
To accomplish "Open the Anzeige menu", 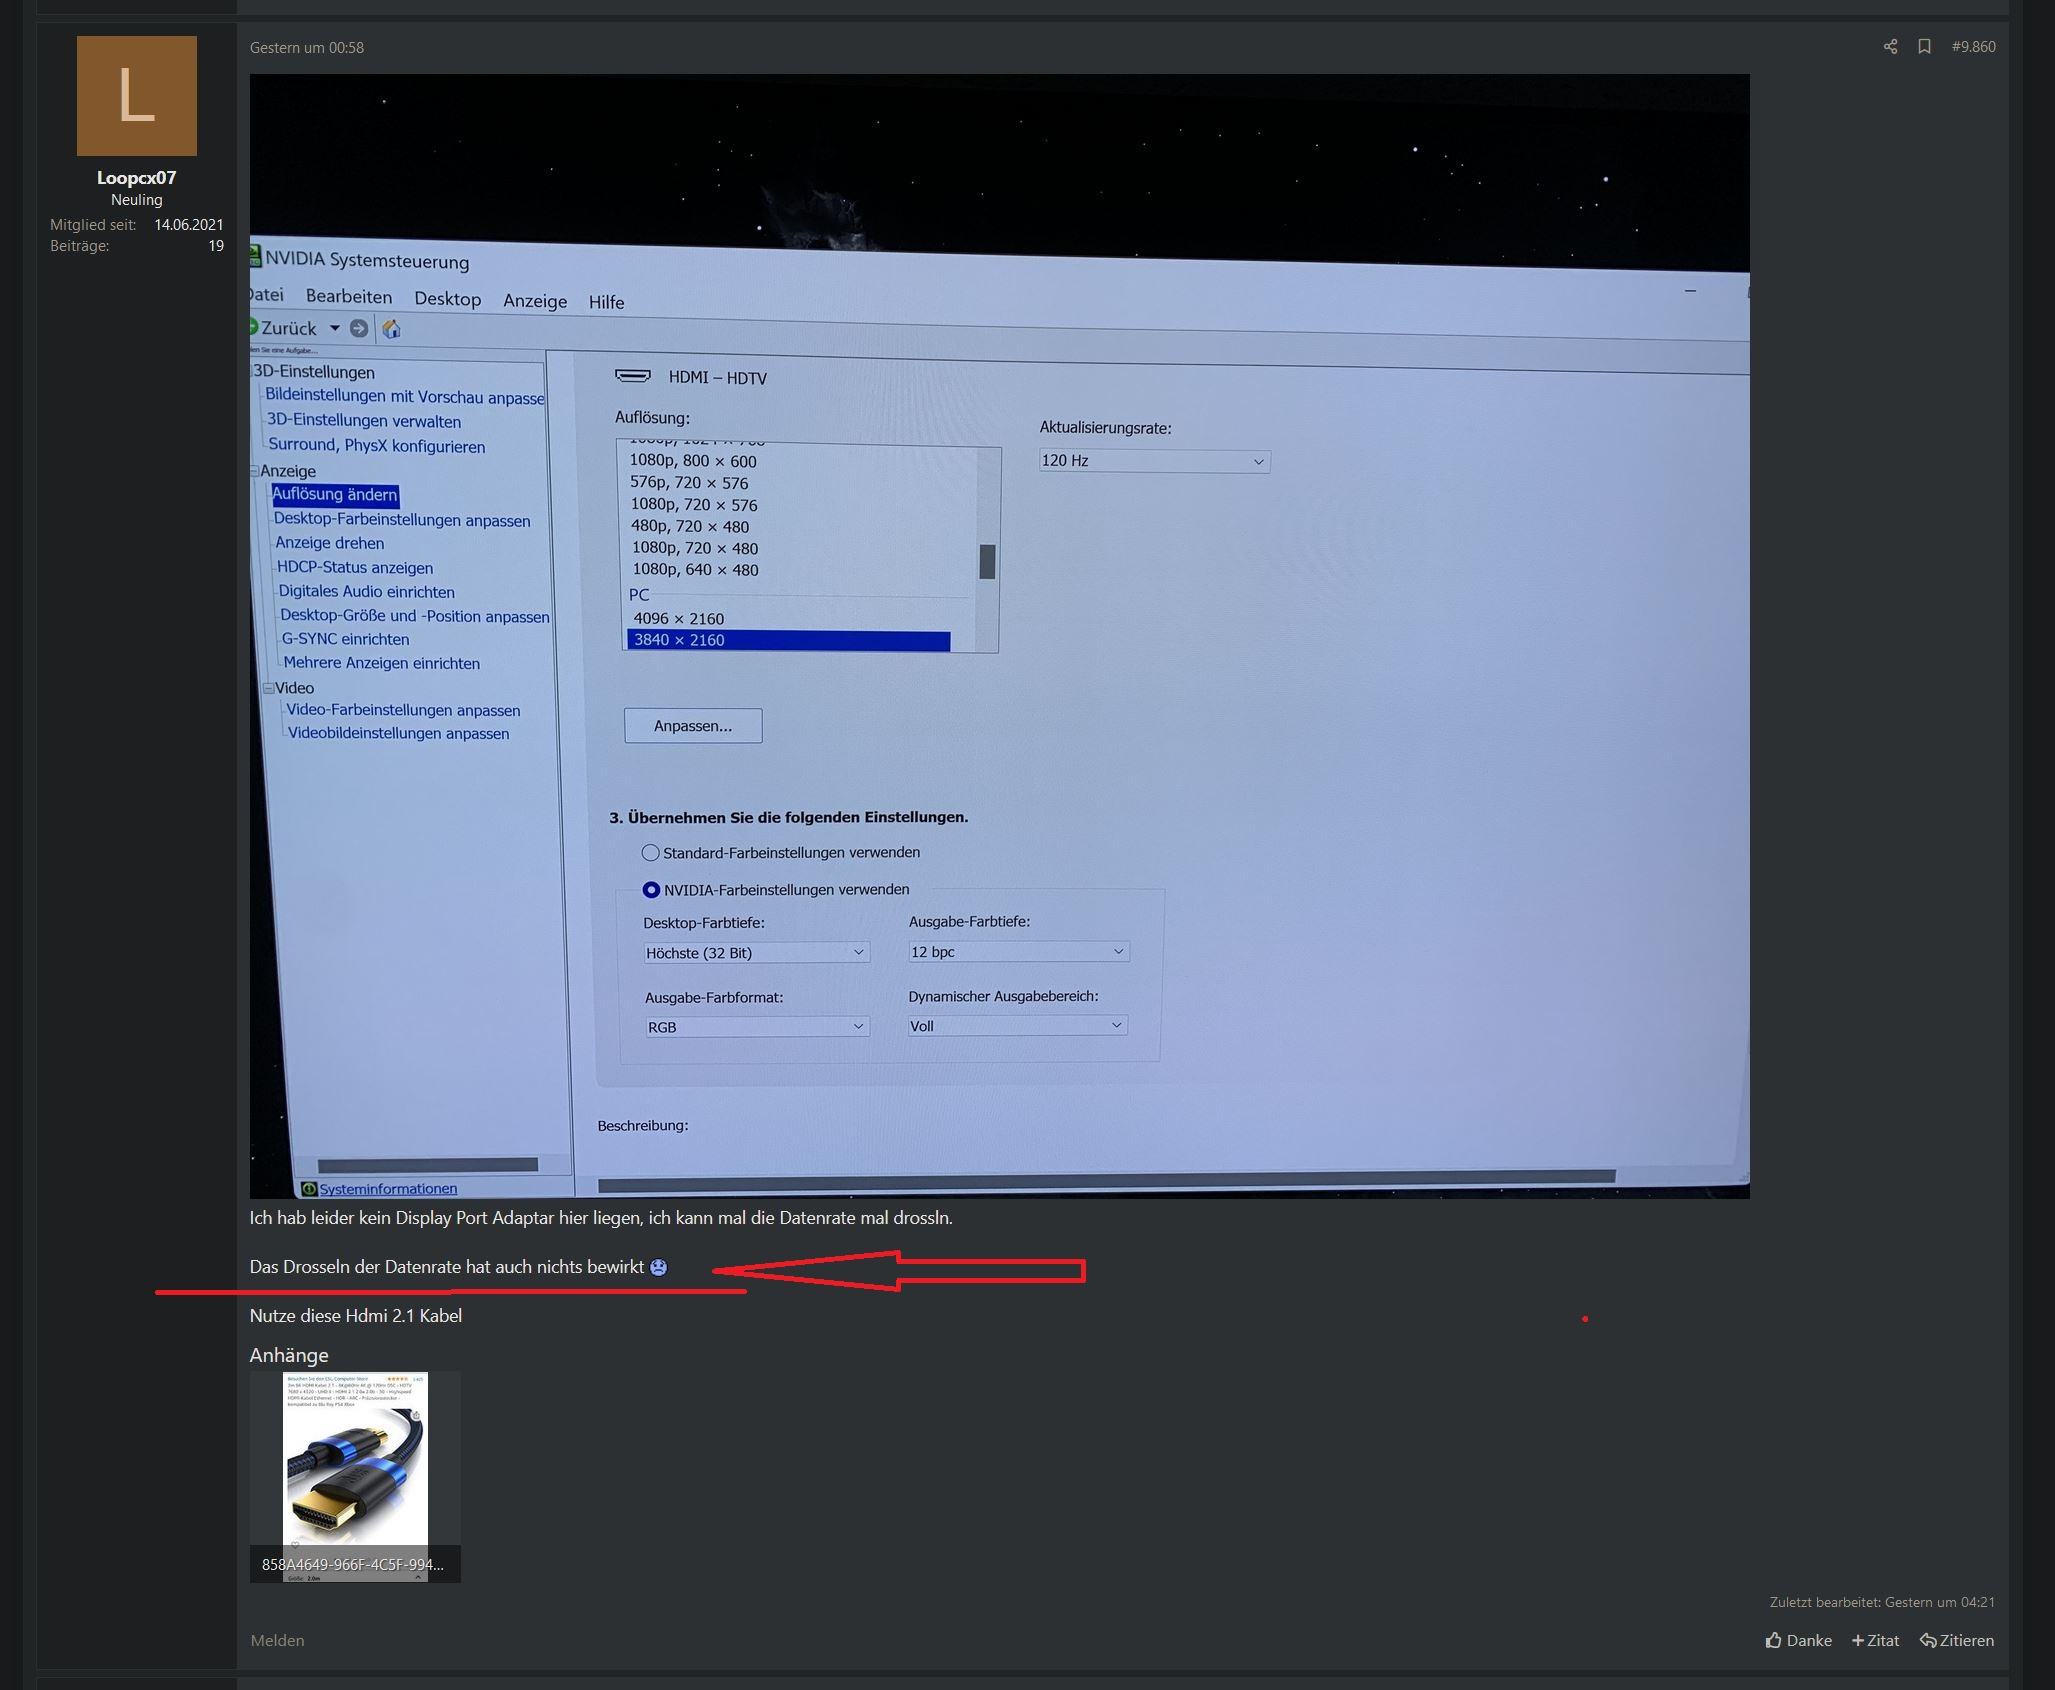I will pyautogui.click(x=535, y=301).
